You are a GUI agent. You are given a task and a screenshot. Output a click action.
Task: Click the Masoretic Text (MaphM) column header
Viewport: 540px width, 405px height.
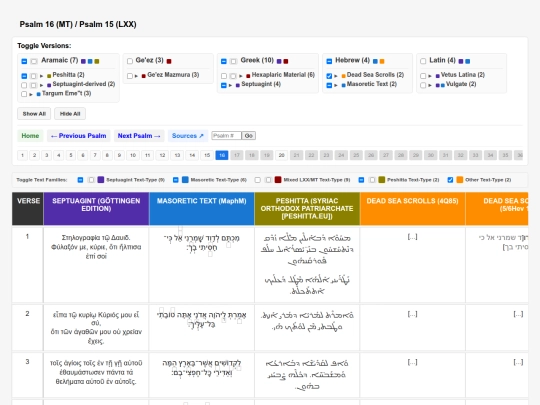202,209
